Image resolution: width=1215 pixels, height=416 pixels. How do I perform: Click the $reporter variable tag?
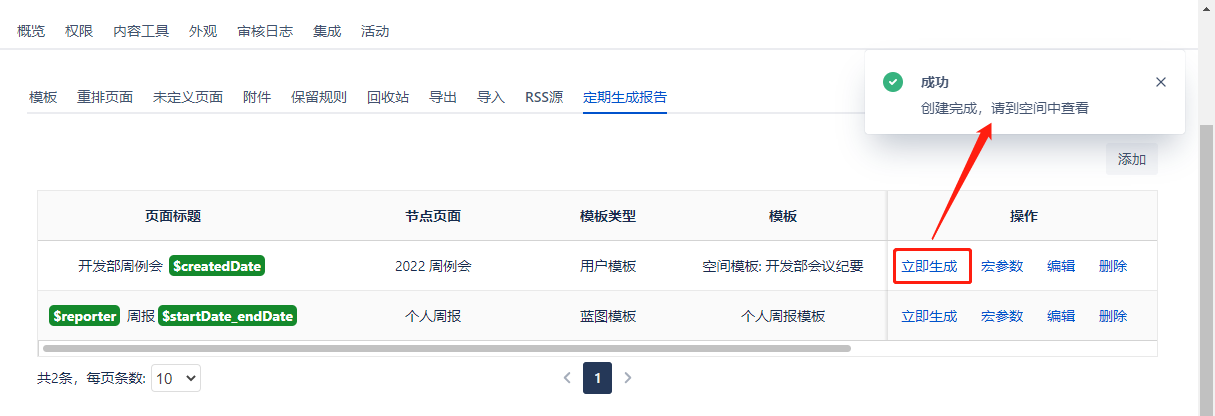85,316
